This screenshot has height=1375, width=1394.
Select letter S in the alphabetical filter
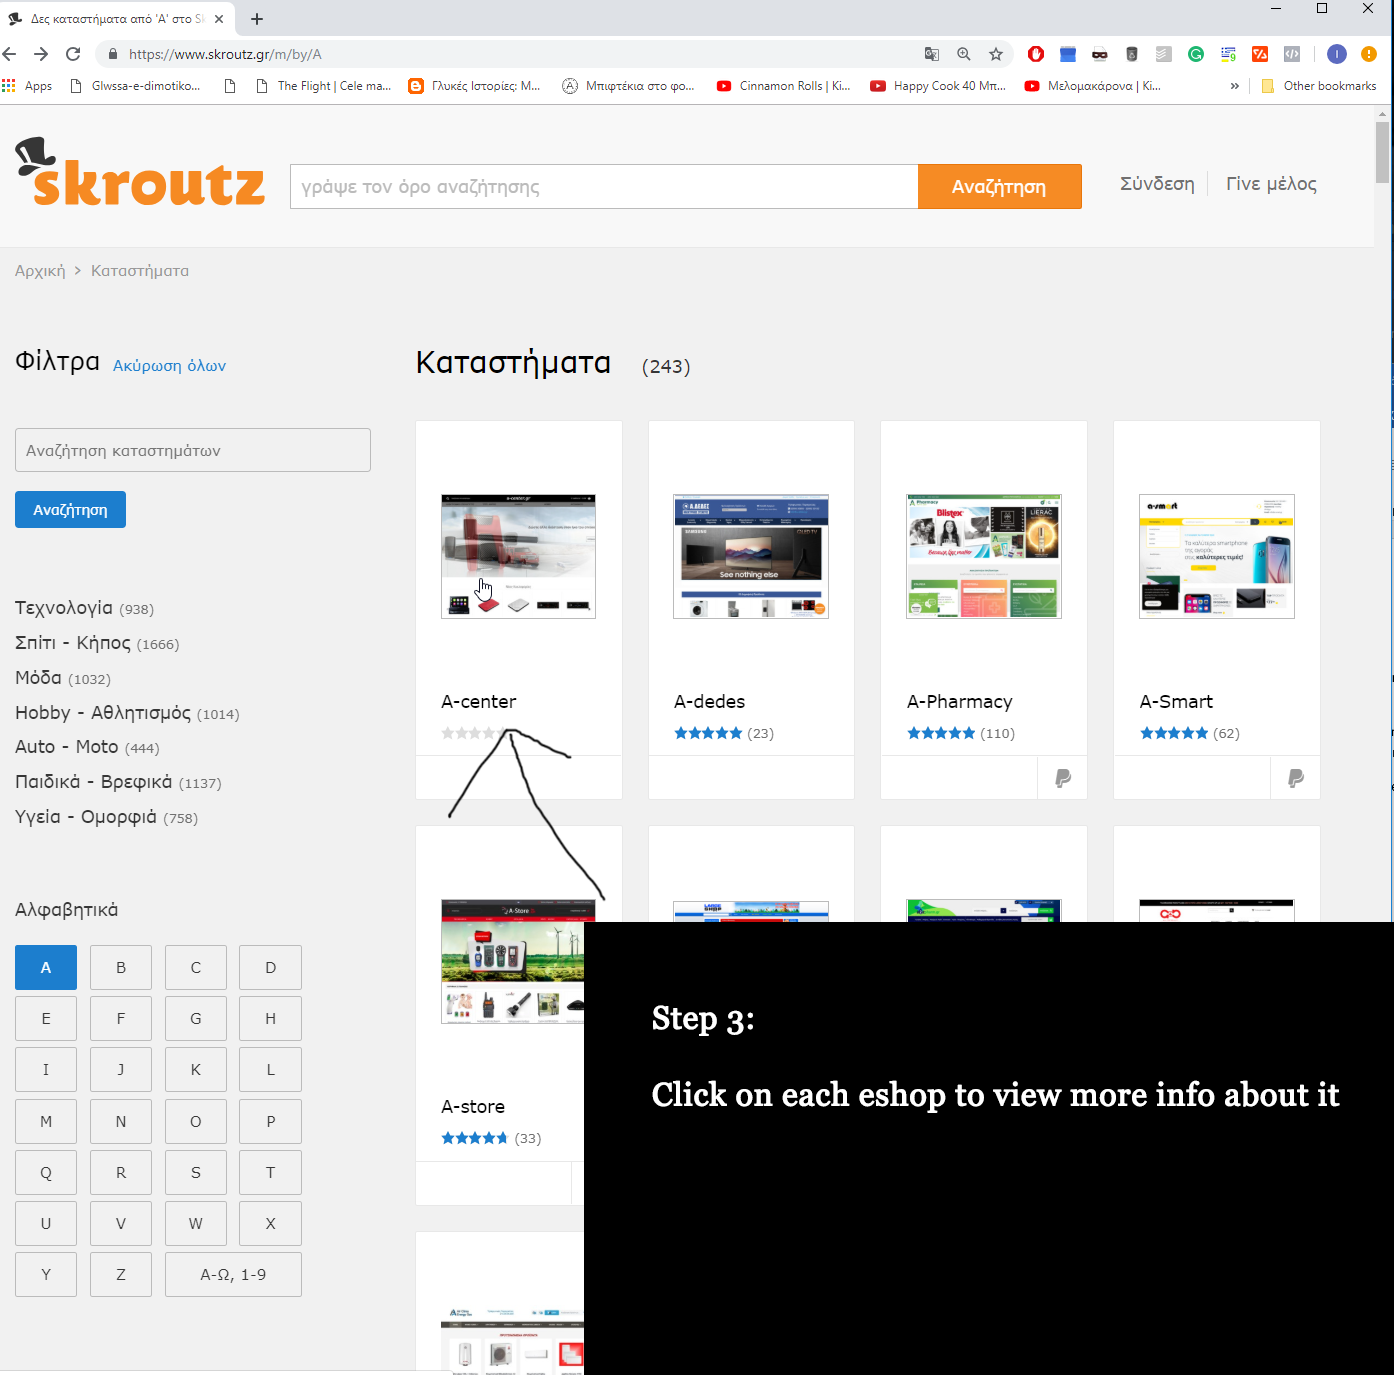tap(196, 1172)
